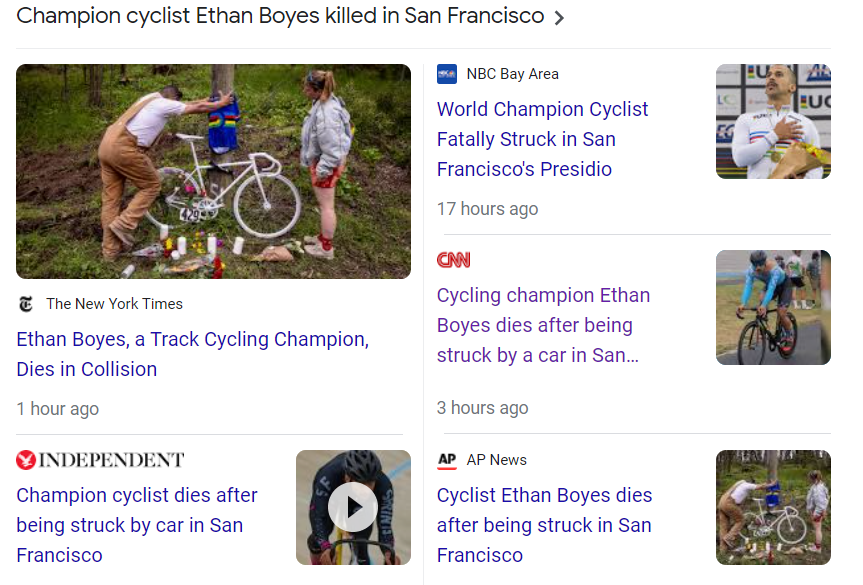Viewport: 863px width, 585px height.
Task: Expand the Ethan Boyes story header chevron
Action: pyautogui.click(x=559, y=18)
